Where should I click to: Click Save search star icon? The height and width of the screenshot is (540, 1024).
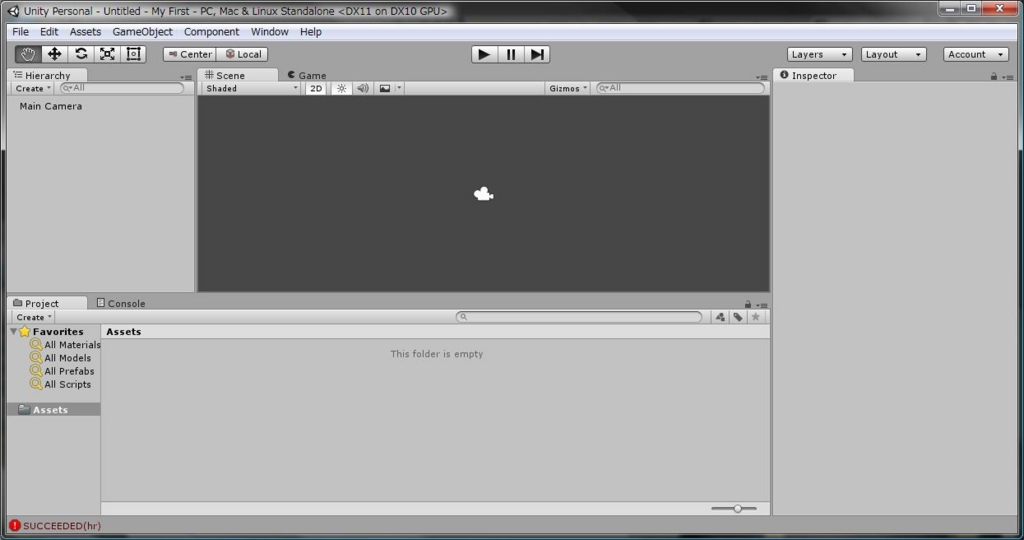pyautogui.click(x=756, y=317)
